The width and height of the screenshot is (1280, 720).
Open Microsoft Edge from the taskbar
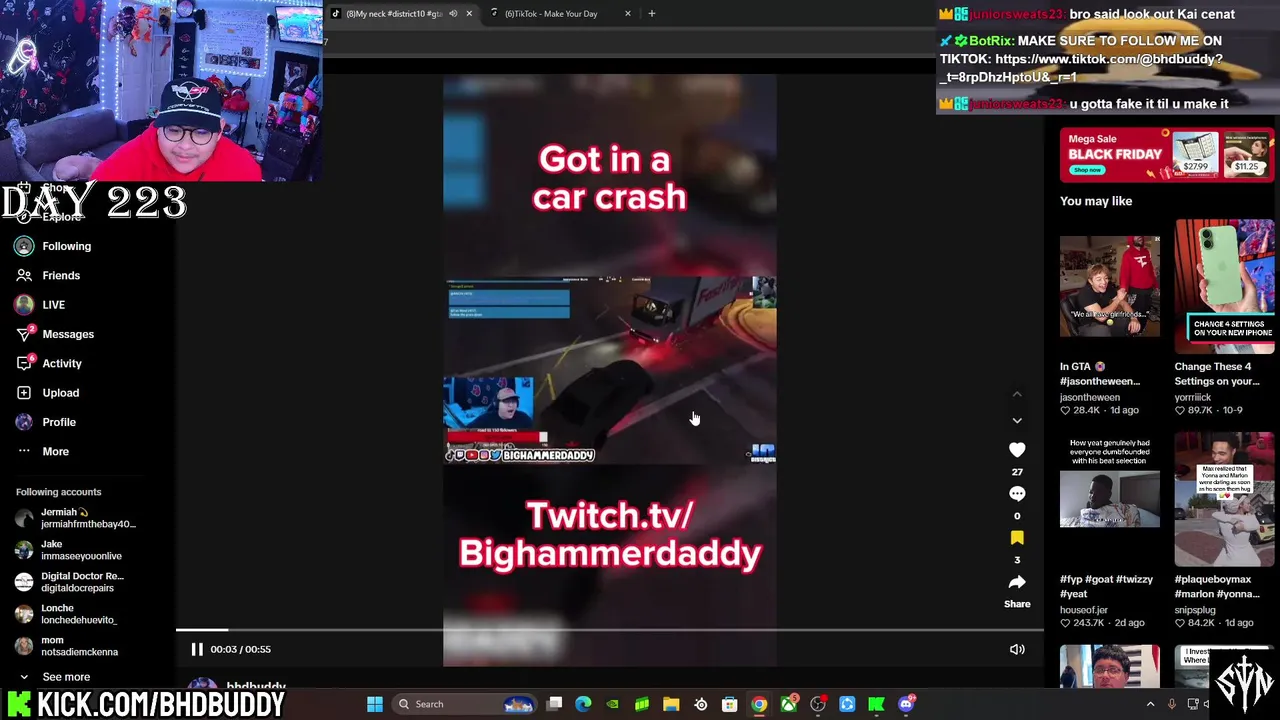584,704
